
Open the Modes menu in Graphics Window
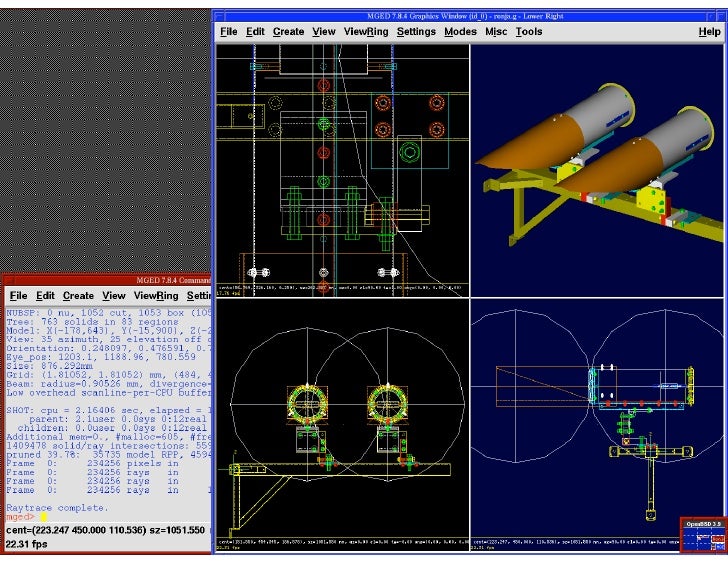pyautogui.click(x=460, y=32)
